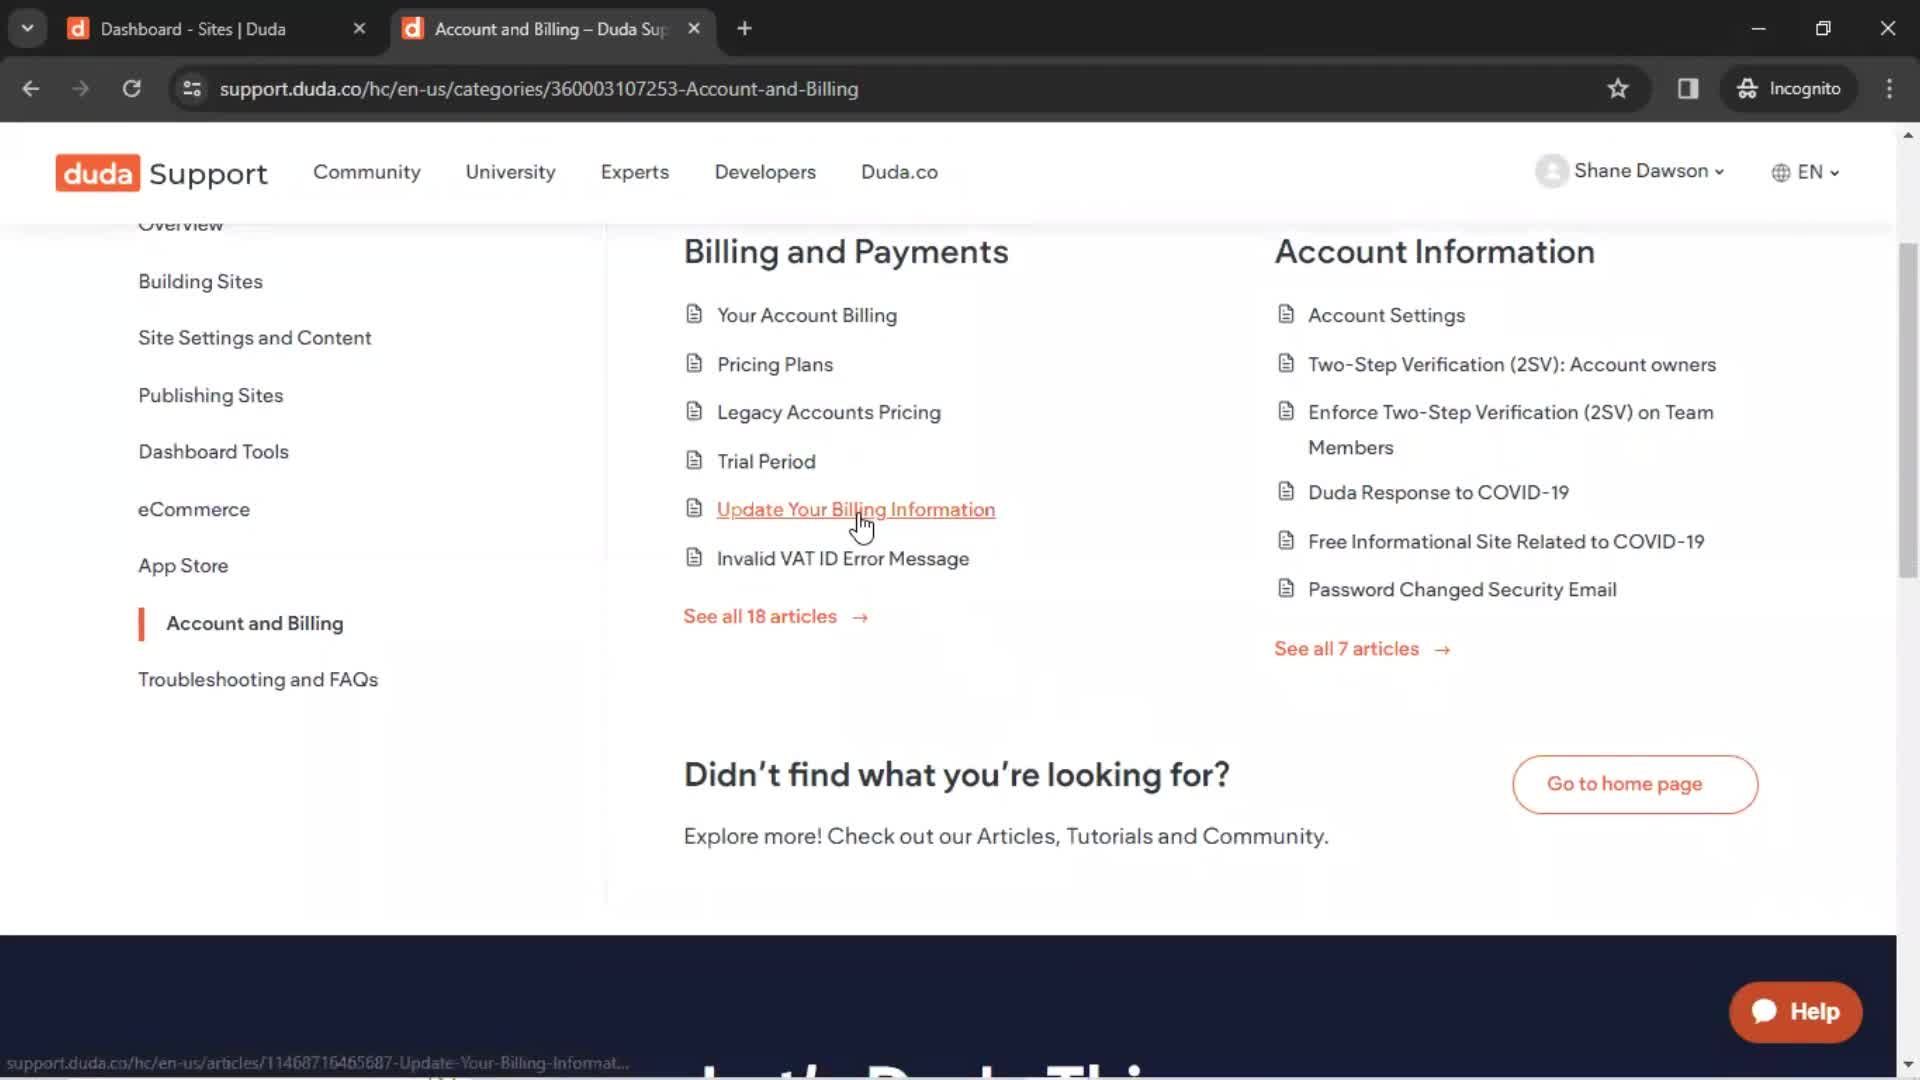Open the Help chat widget
The width and height of the screenshot is (1920, 1080).
point(1796,1012)
